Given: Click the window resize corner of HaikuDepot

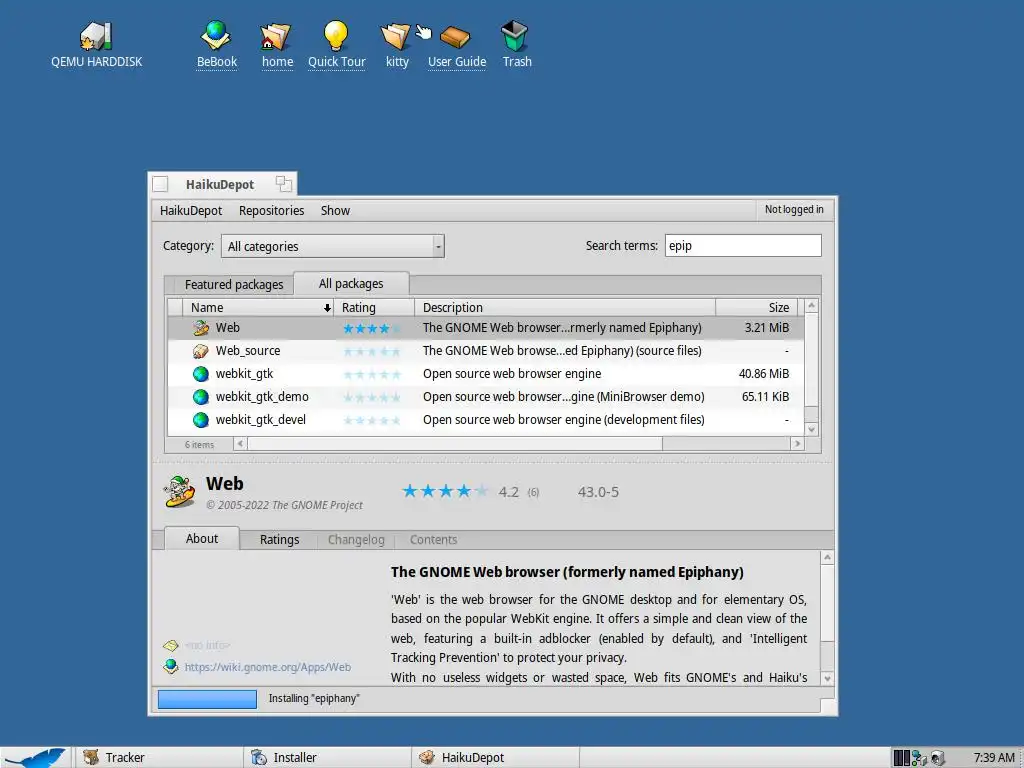Looking at the screenshot, I should [827, 706].
